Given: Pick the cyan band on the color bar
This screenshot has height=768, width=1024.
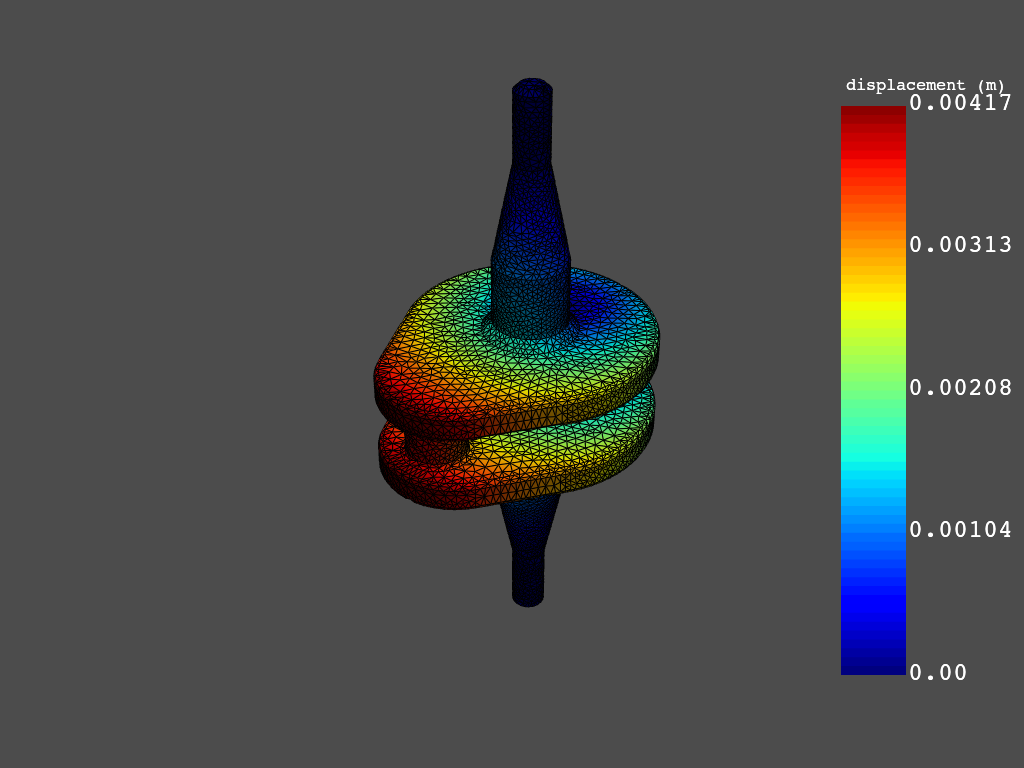Looking at the screenshot, I should (x=873, y=462).
